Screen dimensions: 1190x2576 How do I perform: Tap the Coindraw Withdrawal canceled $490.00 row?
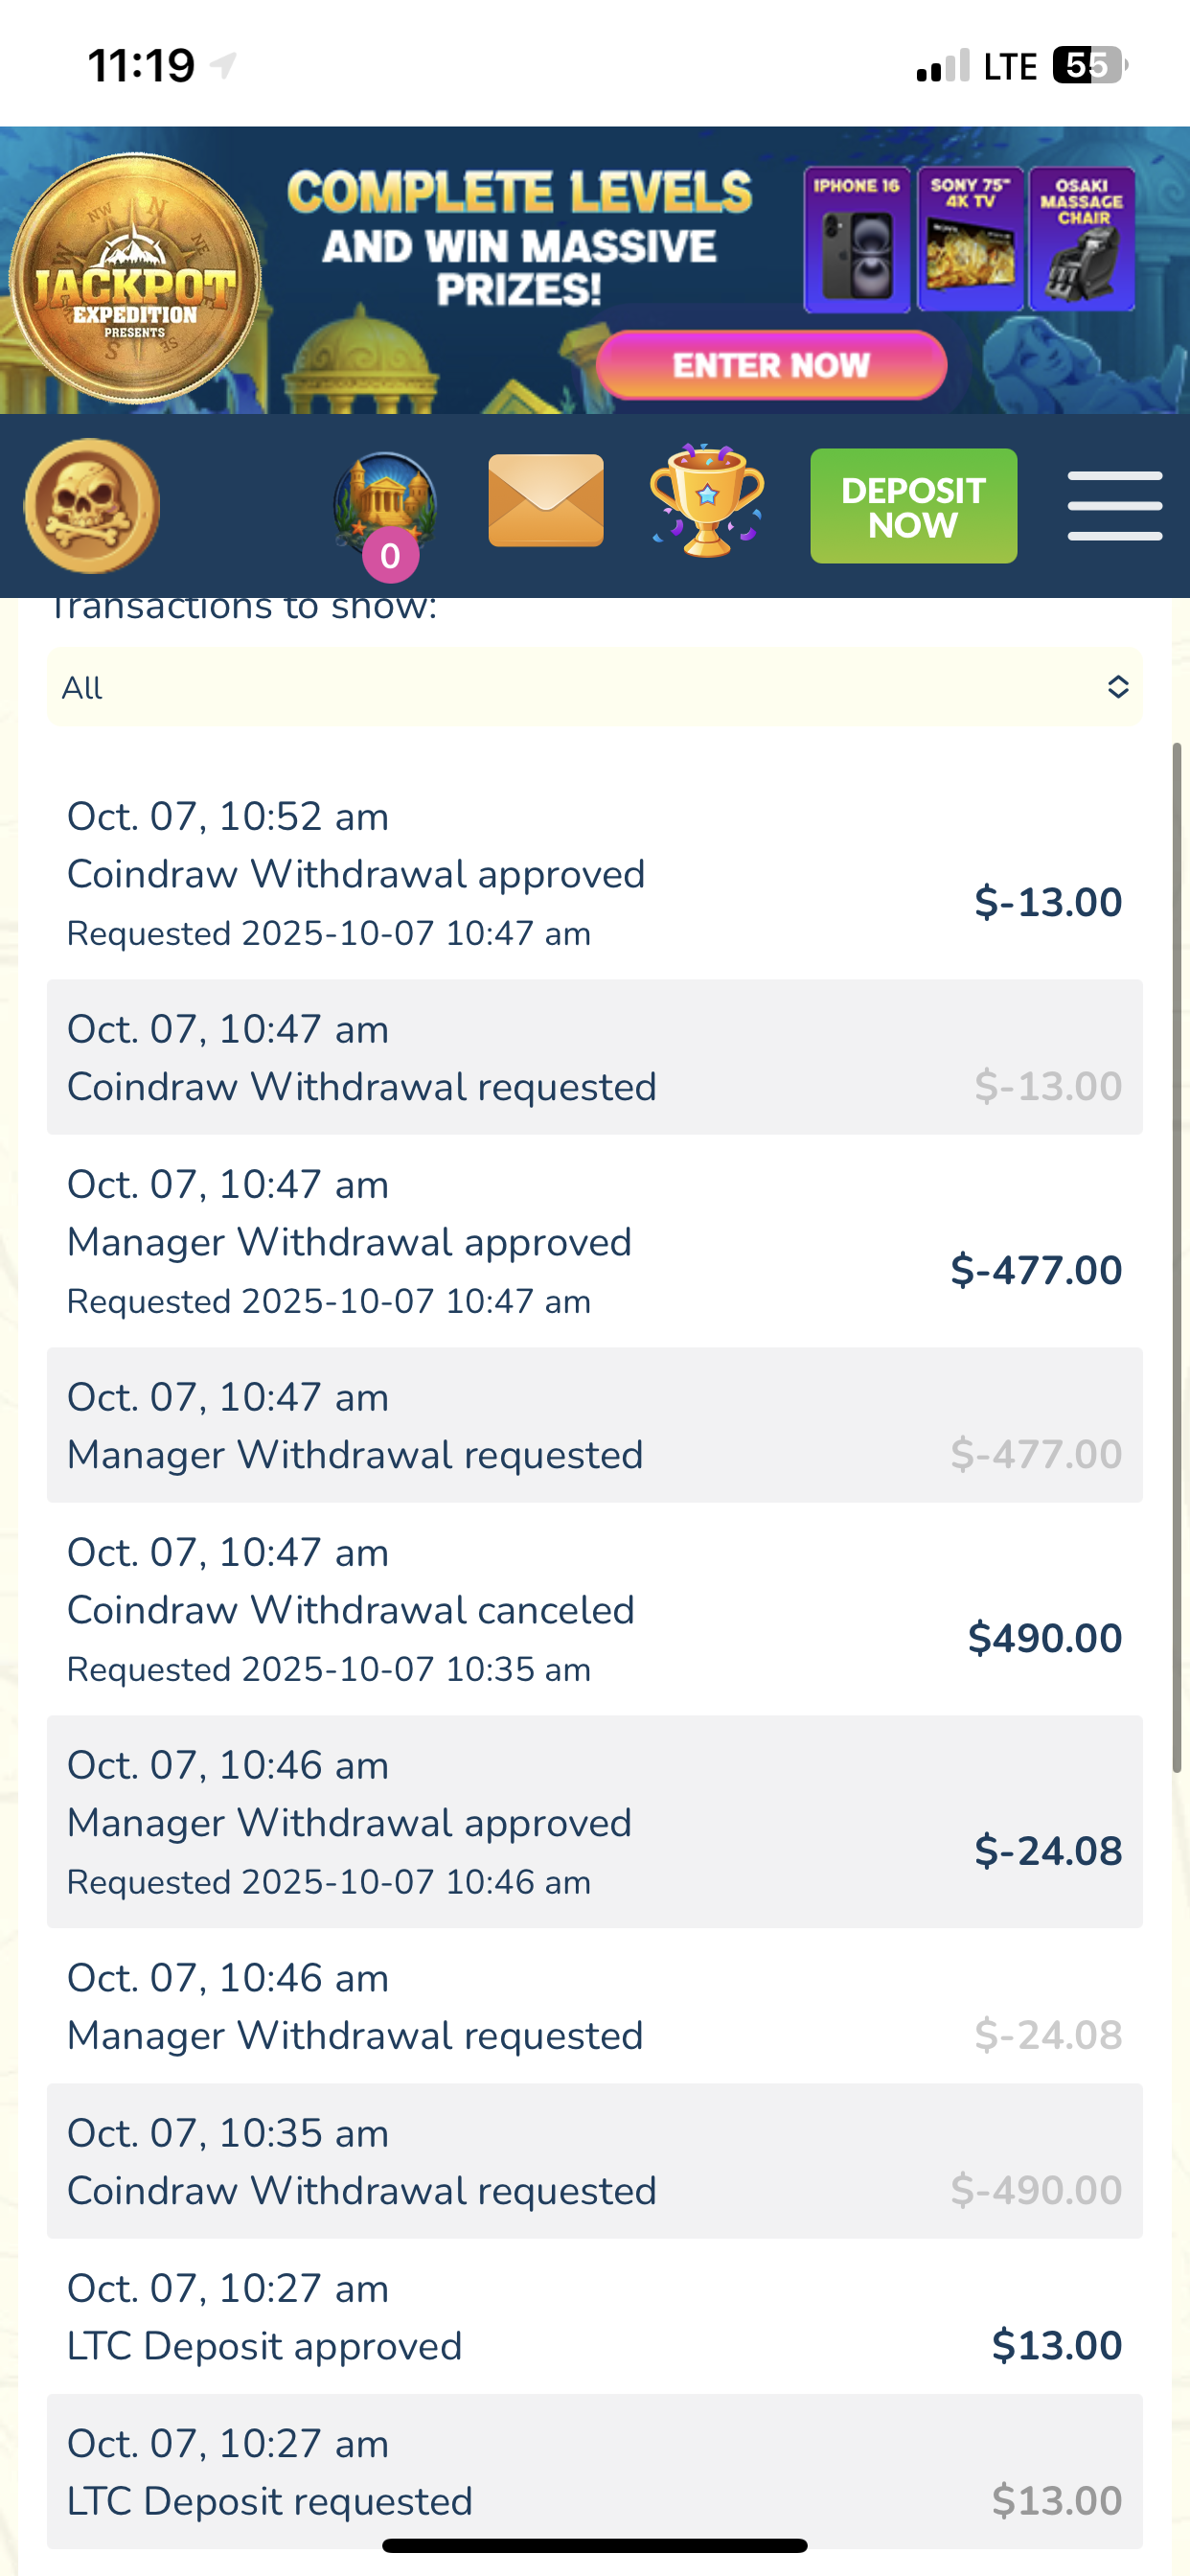[594, 1610]
